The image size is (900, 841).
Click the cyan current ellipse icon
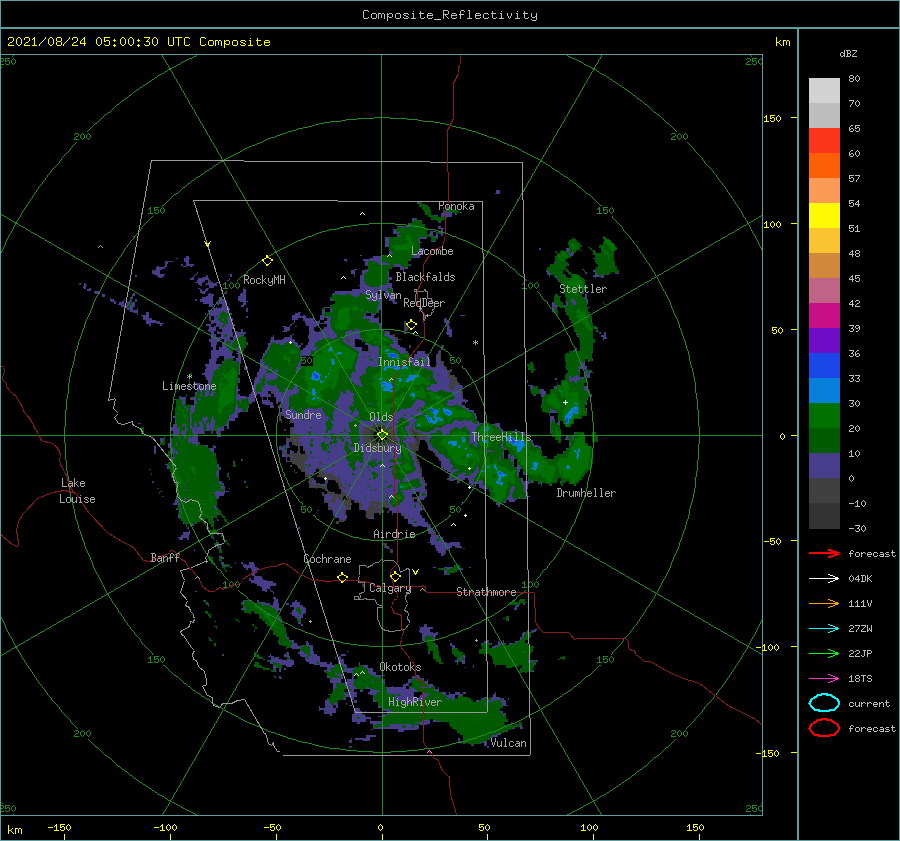824,703
